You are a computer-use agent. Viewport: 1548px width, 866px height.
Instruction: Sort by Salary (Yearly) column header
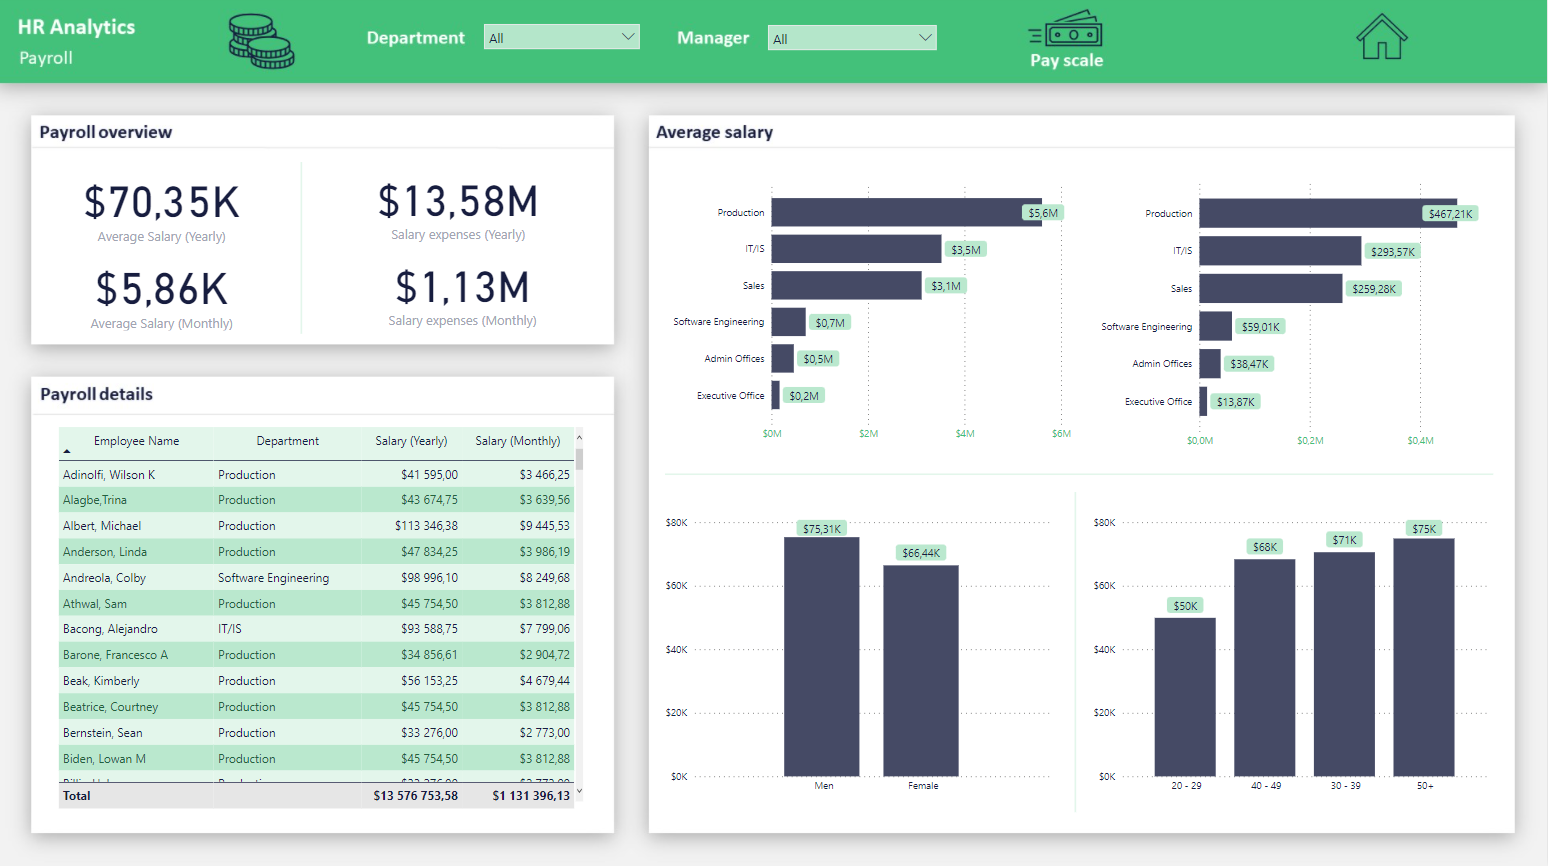[411, 441]
